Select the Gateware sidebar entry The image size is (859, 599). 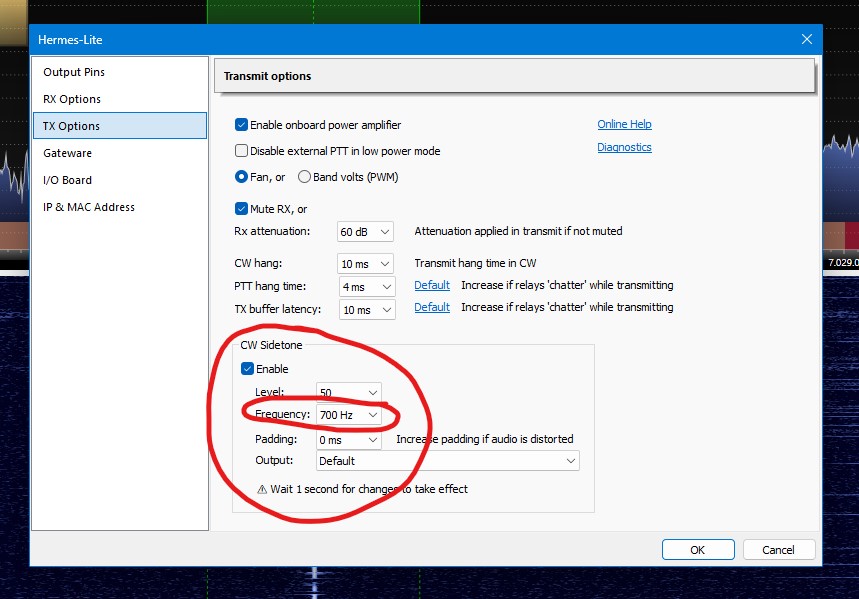(67, 153)
